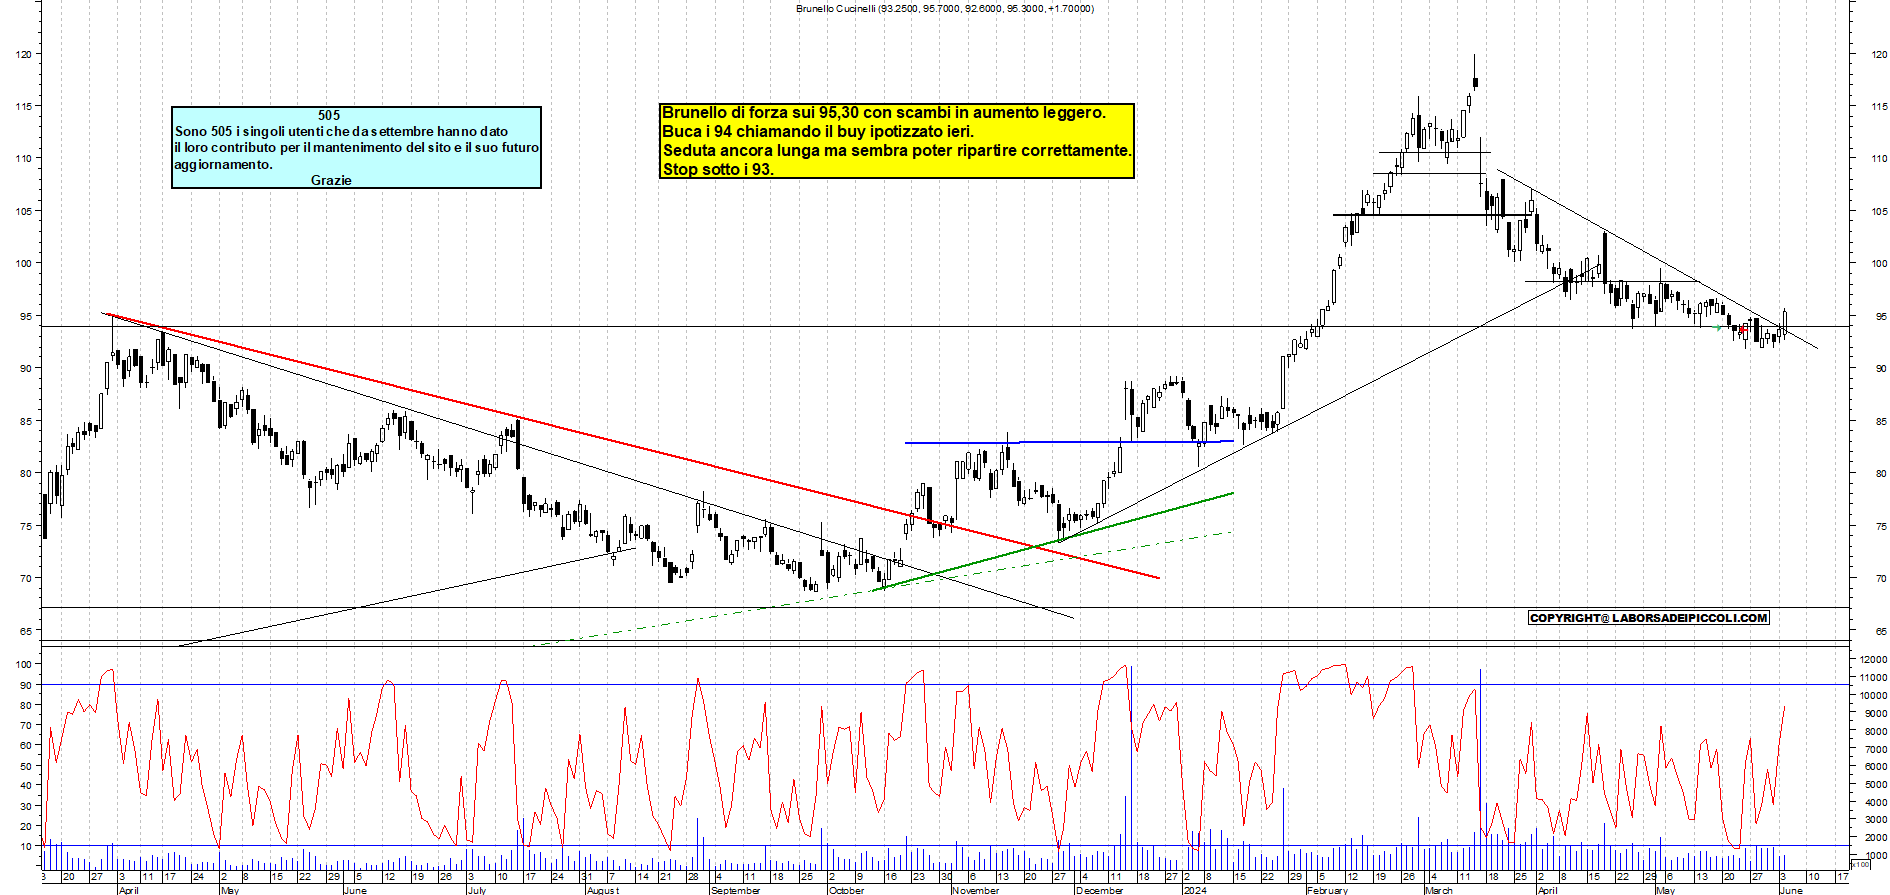Click the '2024' year label on time axis
1890x895 pixels.
coord(1195,890)
